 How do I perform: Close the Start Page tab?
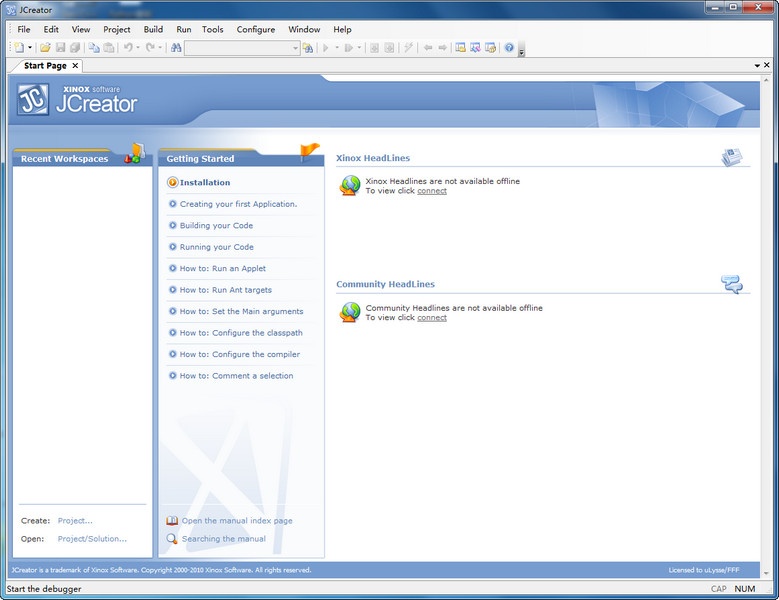pos(75,66)
